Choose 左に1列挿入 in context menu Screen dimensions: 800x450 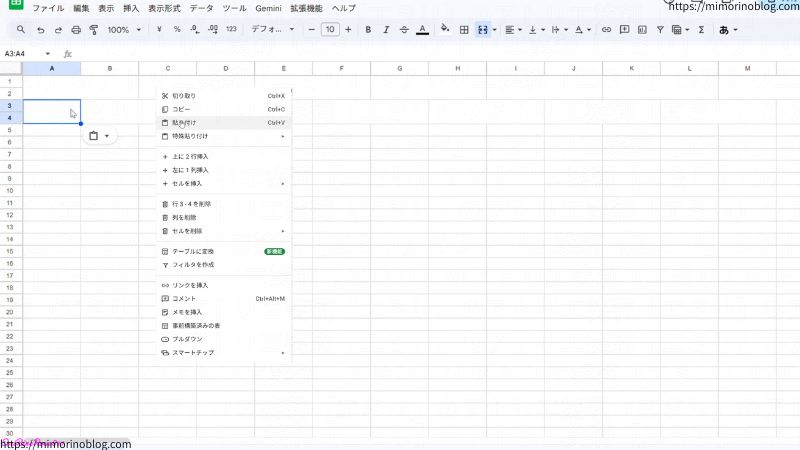(223, 170)
